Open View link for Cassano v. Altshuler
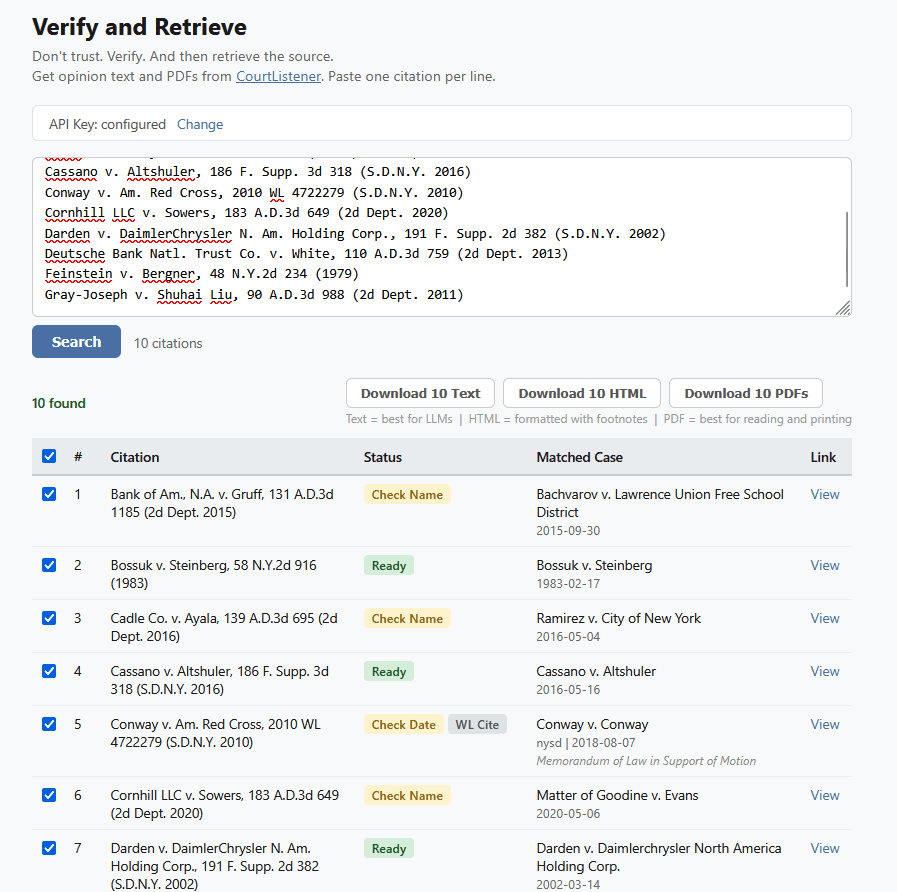897x892 pixels. (x=825, y=671)
